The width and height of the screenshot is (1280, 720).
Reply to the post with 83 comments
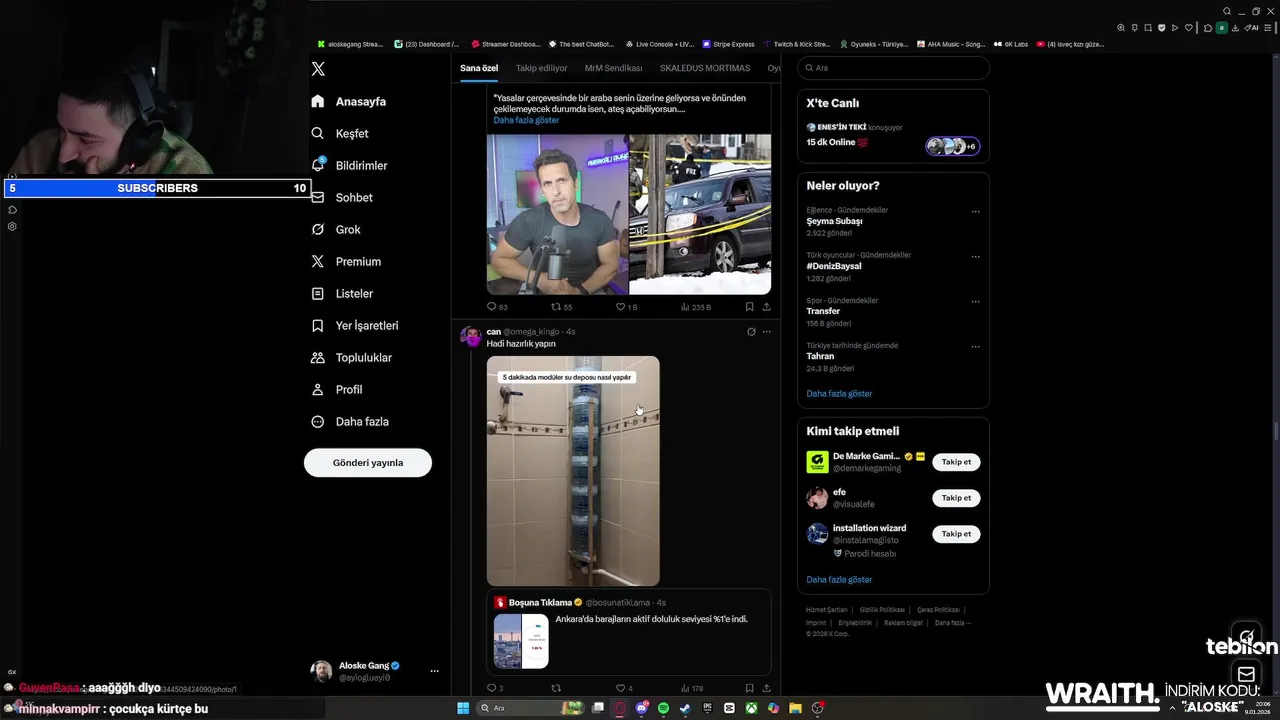click(x=497, y=307)
